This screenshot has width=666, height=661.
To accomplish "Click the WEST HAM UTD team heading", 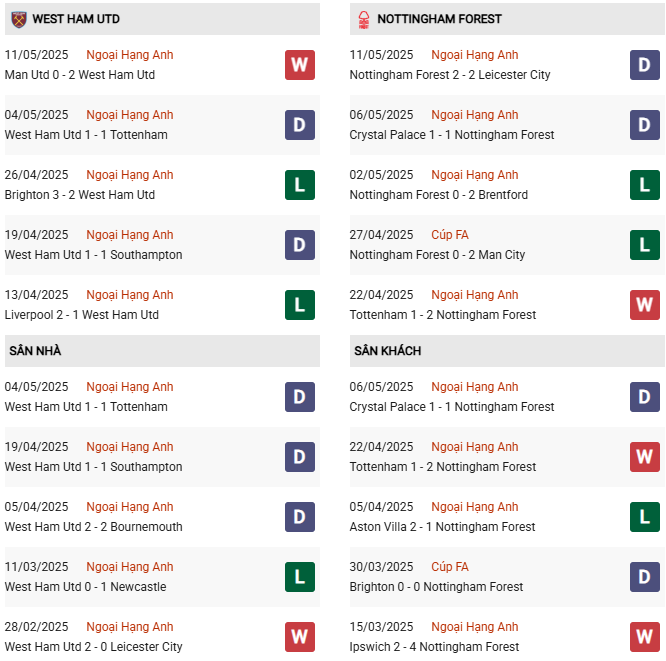I will tap(76, 19).
